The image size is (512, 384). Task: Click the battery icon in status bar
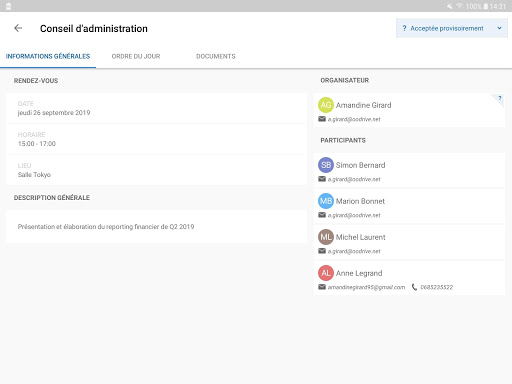[486, 6]
